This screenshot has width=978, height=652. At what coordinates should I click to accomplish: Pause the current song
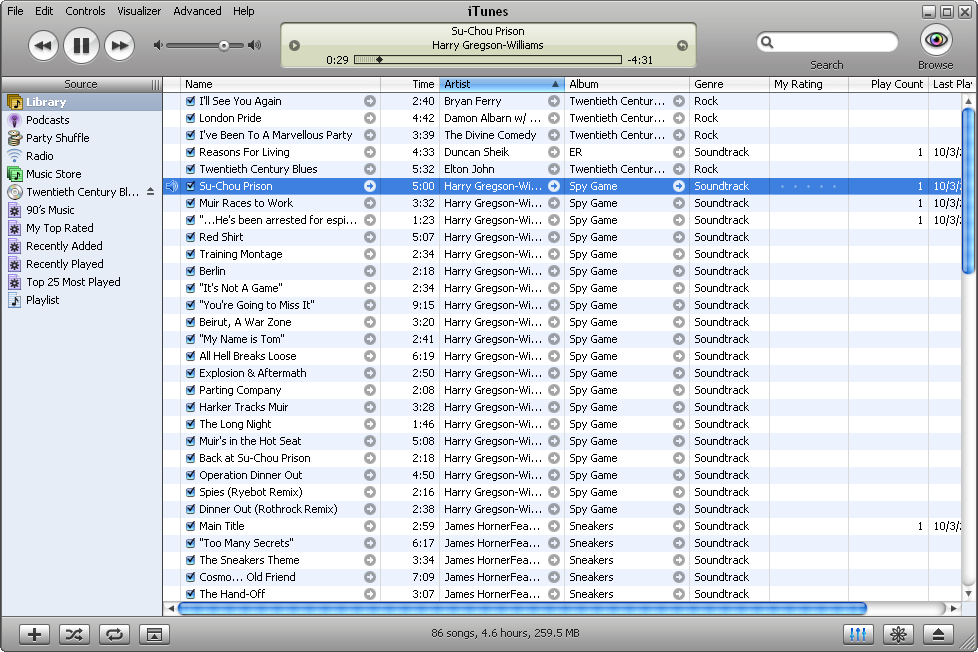click(x=82, y=45)
